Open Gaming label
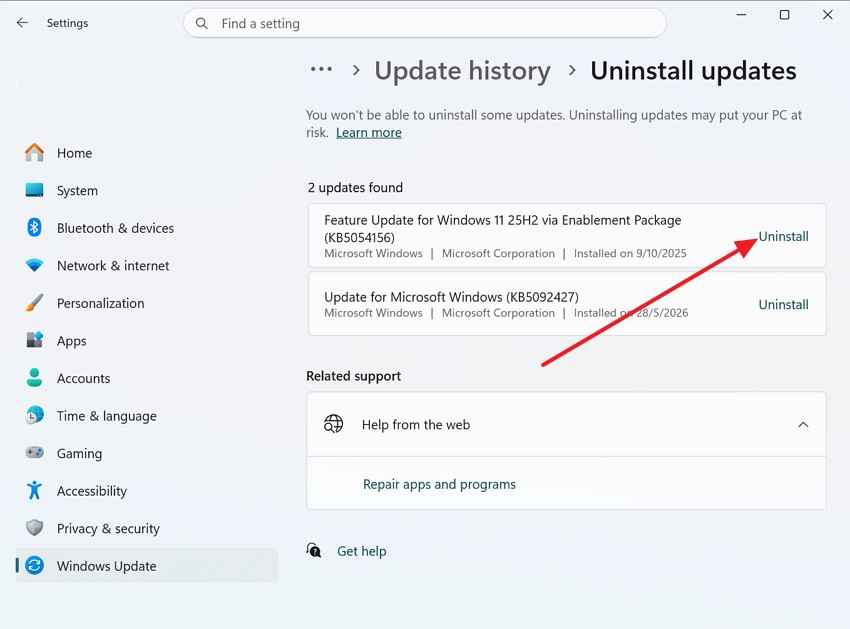The height and width of the screenshot is (629, 850). pos(79,454)
